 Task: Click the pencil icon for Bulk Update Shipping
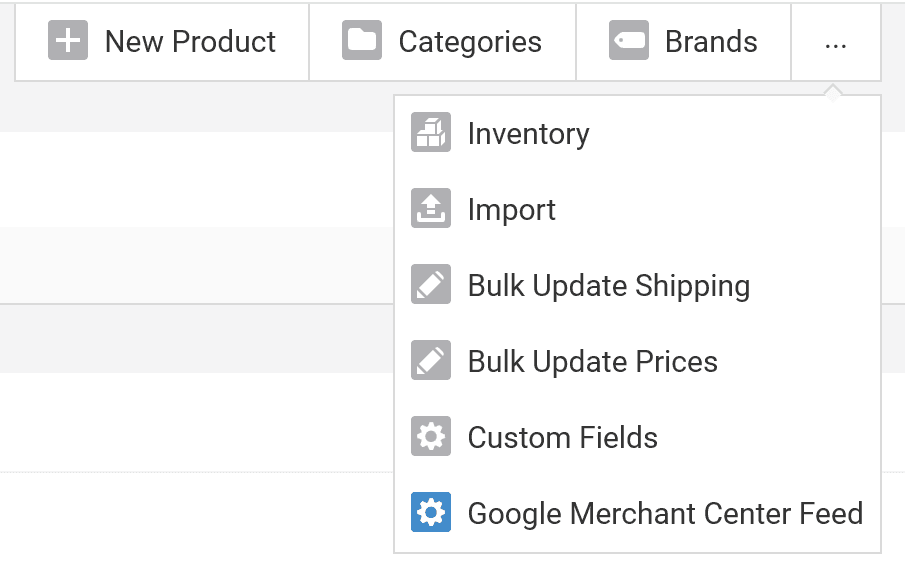[x=431, y=285]
